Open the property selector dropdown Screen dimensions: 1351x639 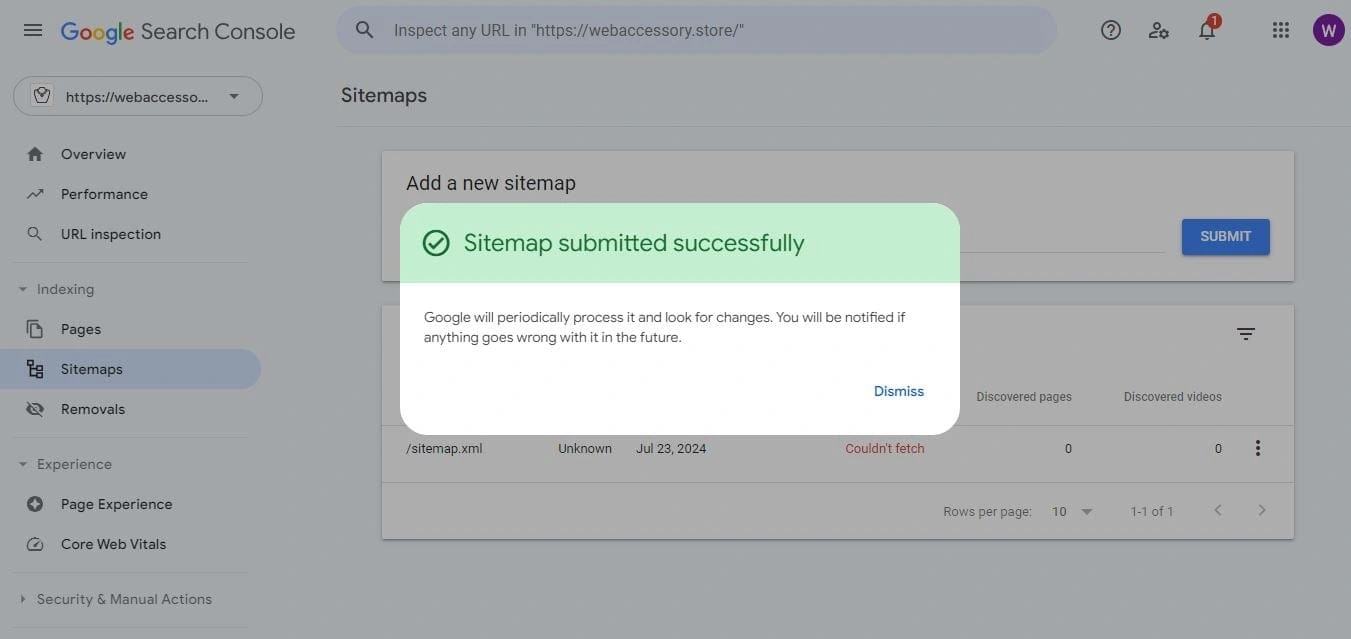coord(138,96)
